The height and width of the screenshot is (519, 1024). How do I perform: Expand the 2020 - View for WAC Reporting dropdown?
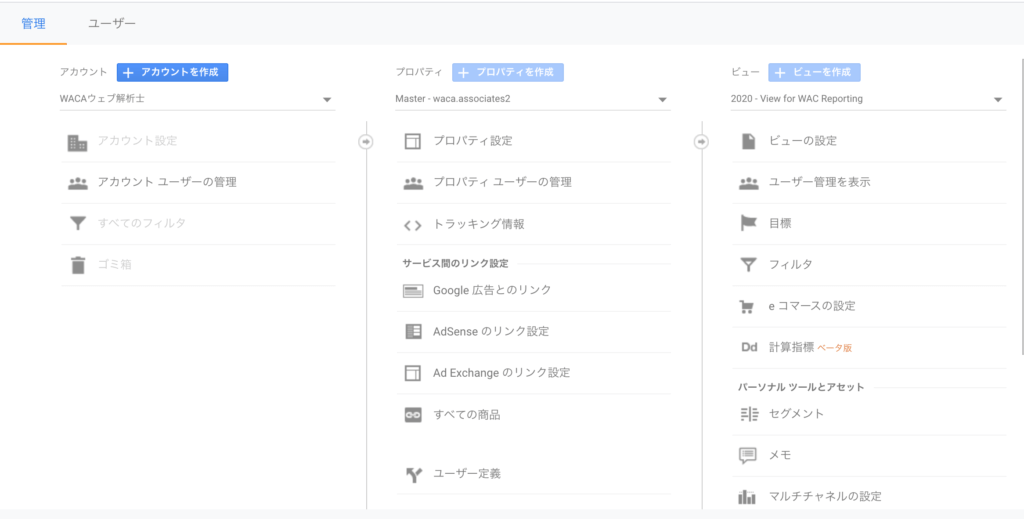point(868,99)
